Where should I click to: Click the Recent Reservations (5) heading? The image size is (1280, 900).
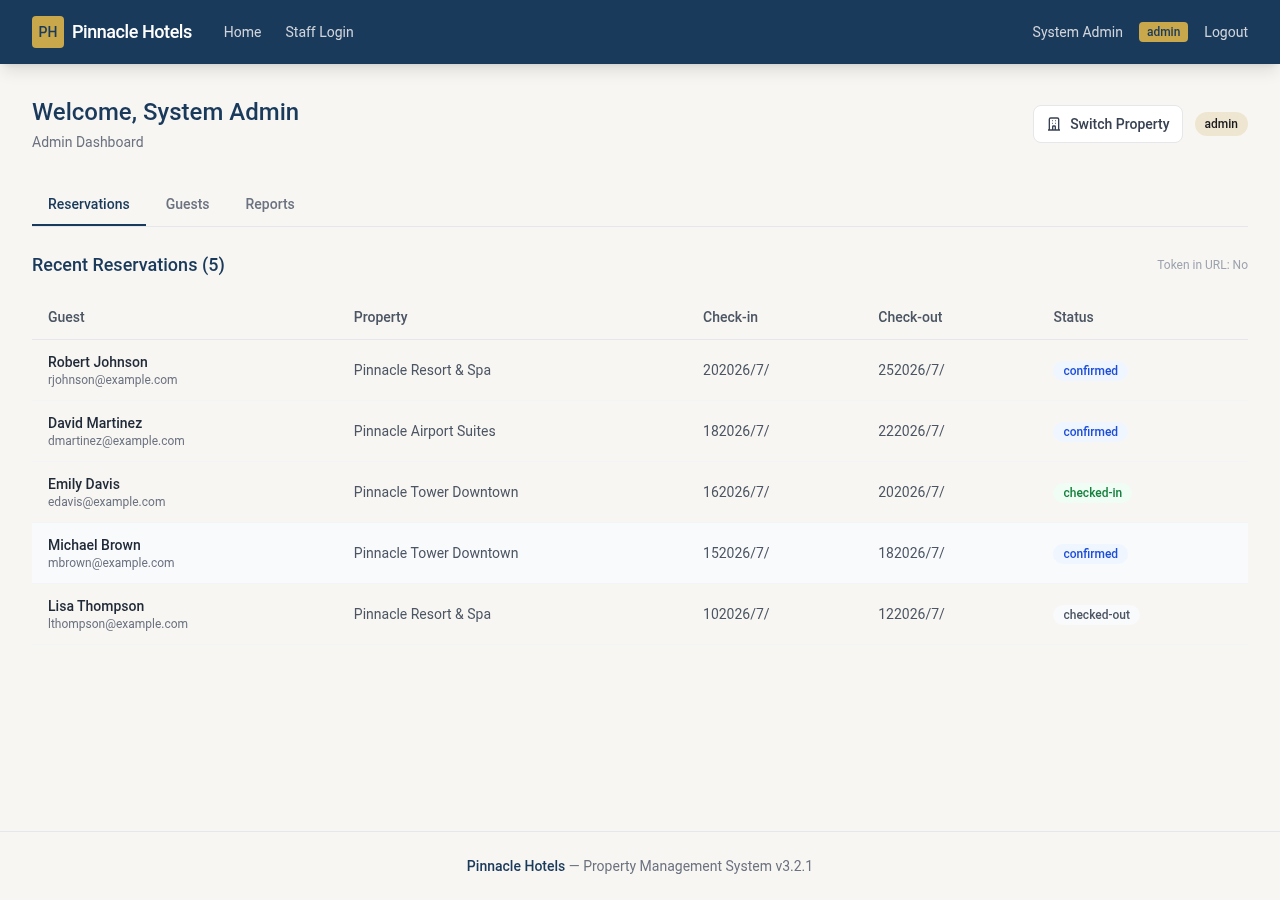(x=128, y=265)
